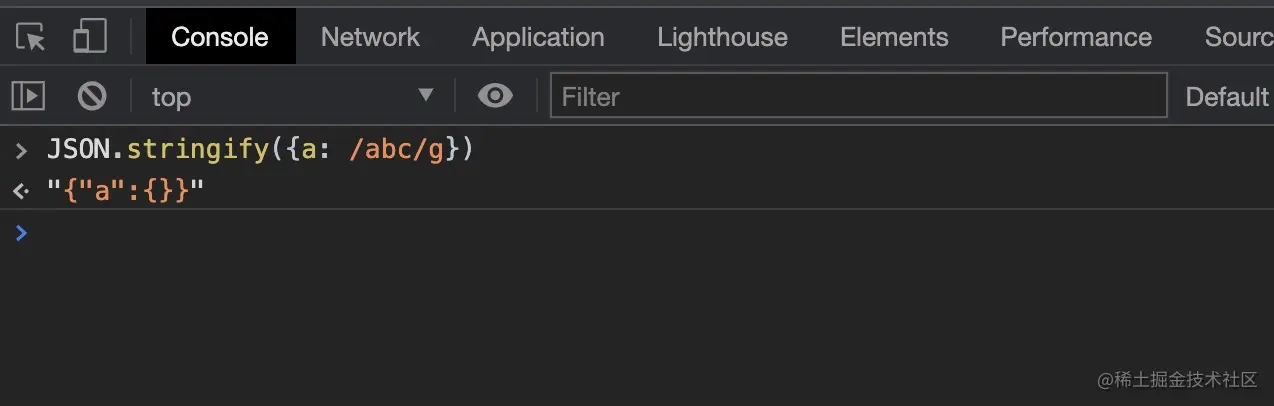Select the Performance tab

(1076, 37)
